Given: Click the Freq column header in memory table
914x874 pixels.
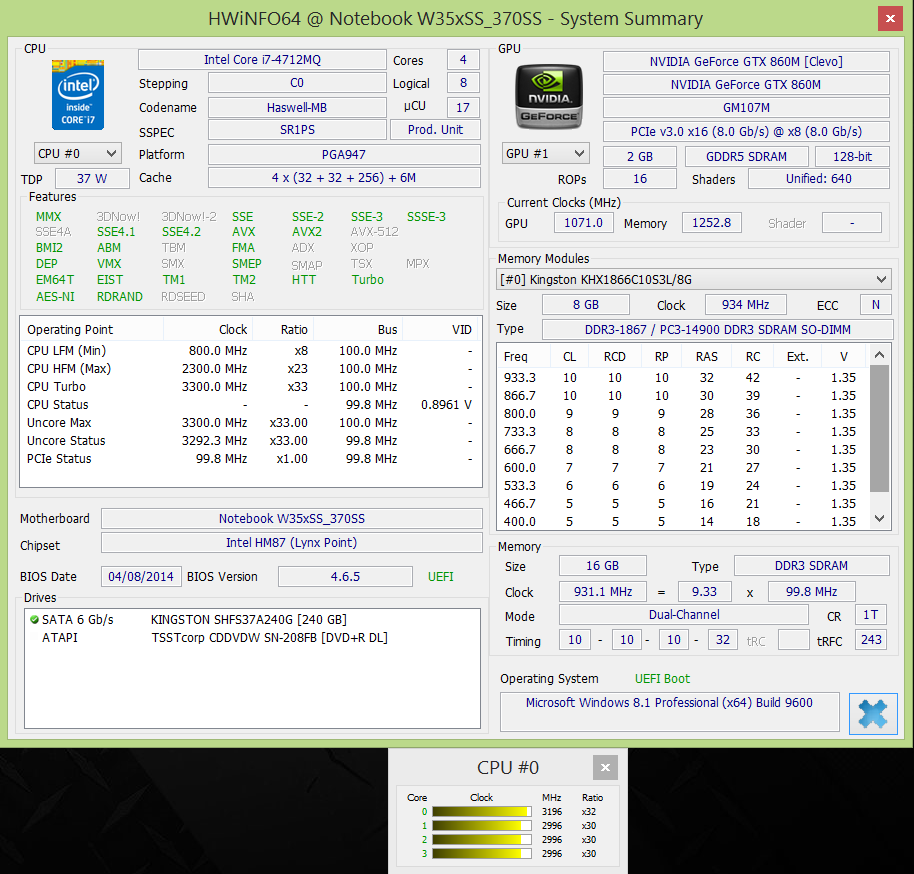Looking at the screenshot, I should [x=524, y=356].
